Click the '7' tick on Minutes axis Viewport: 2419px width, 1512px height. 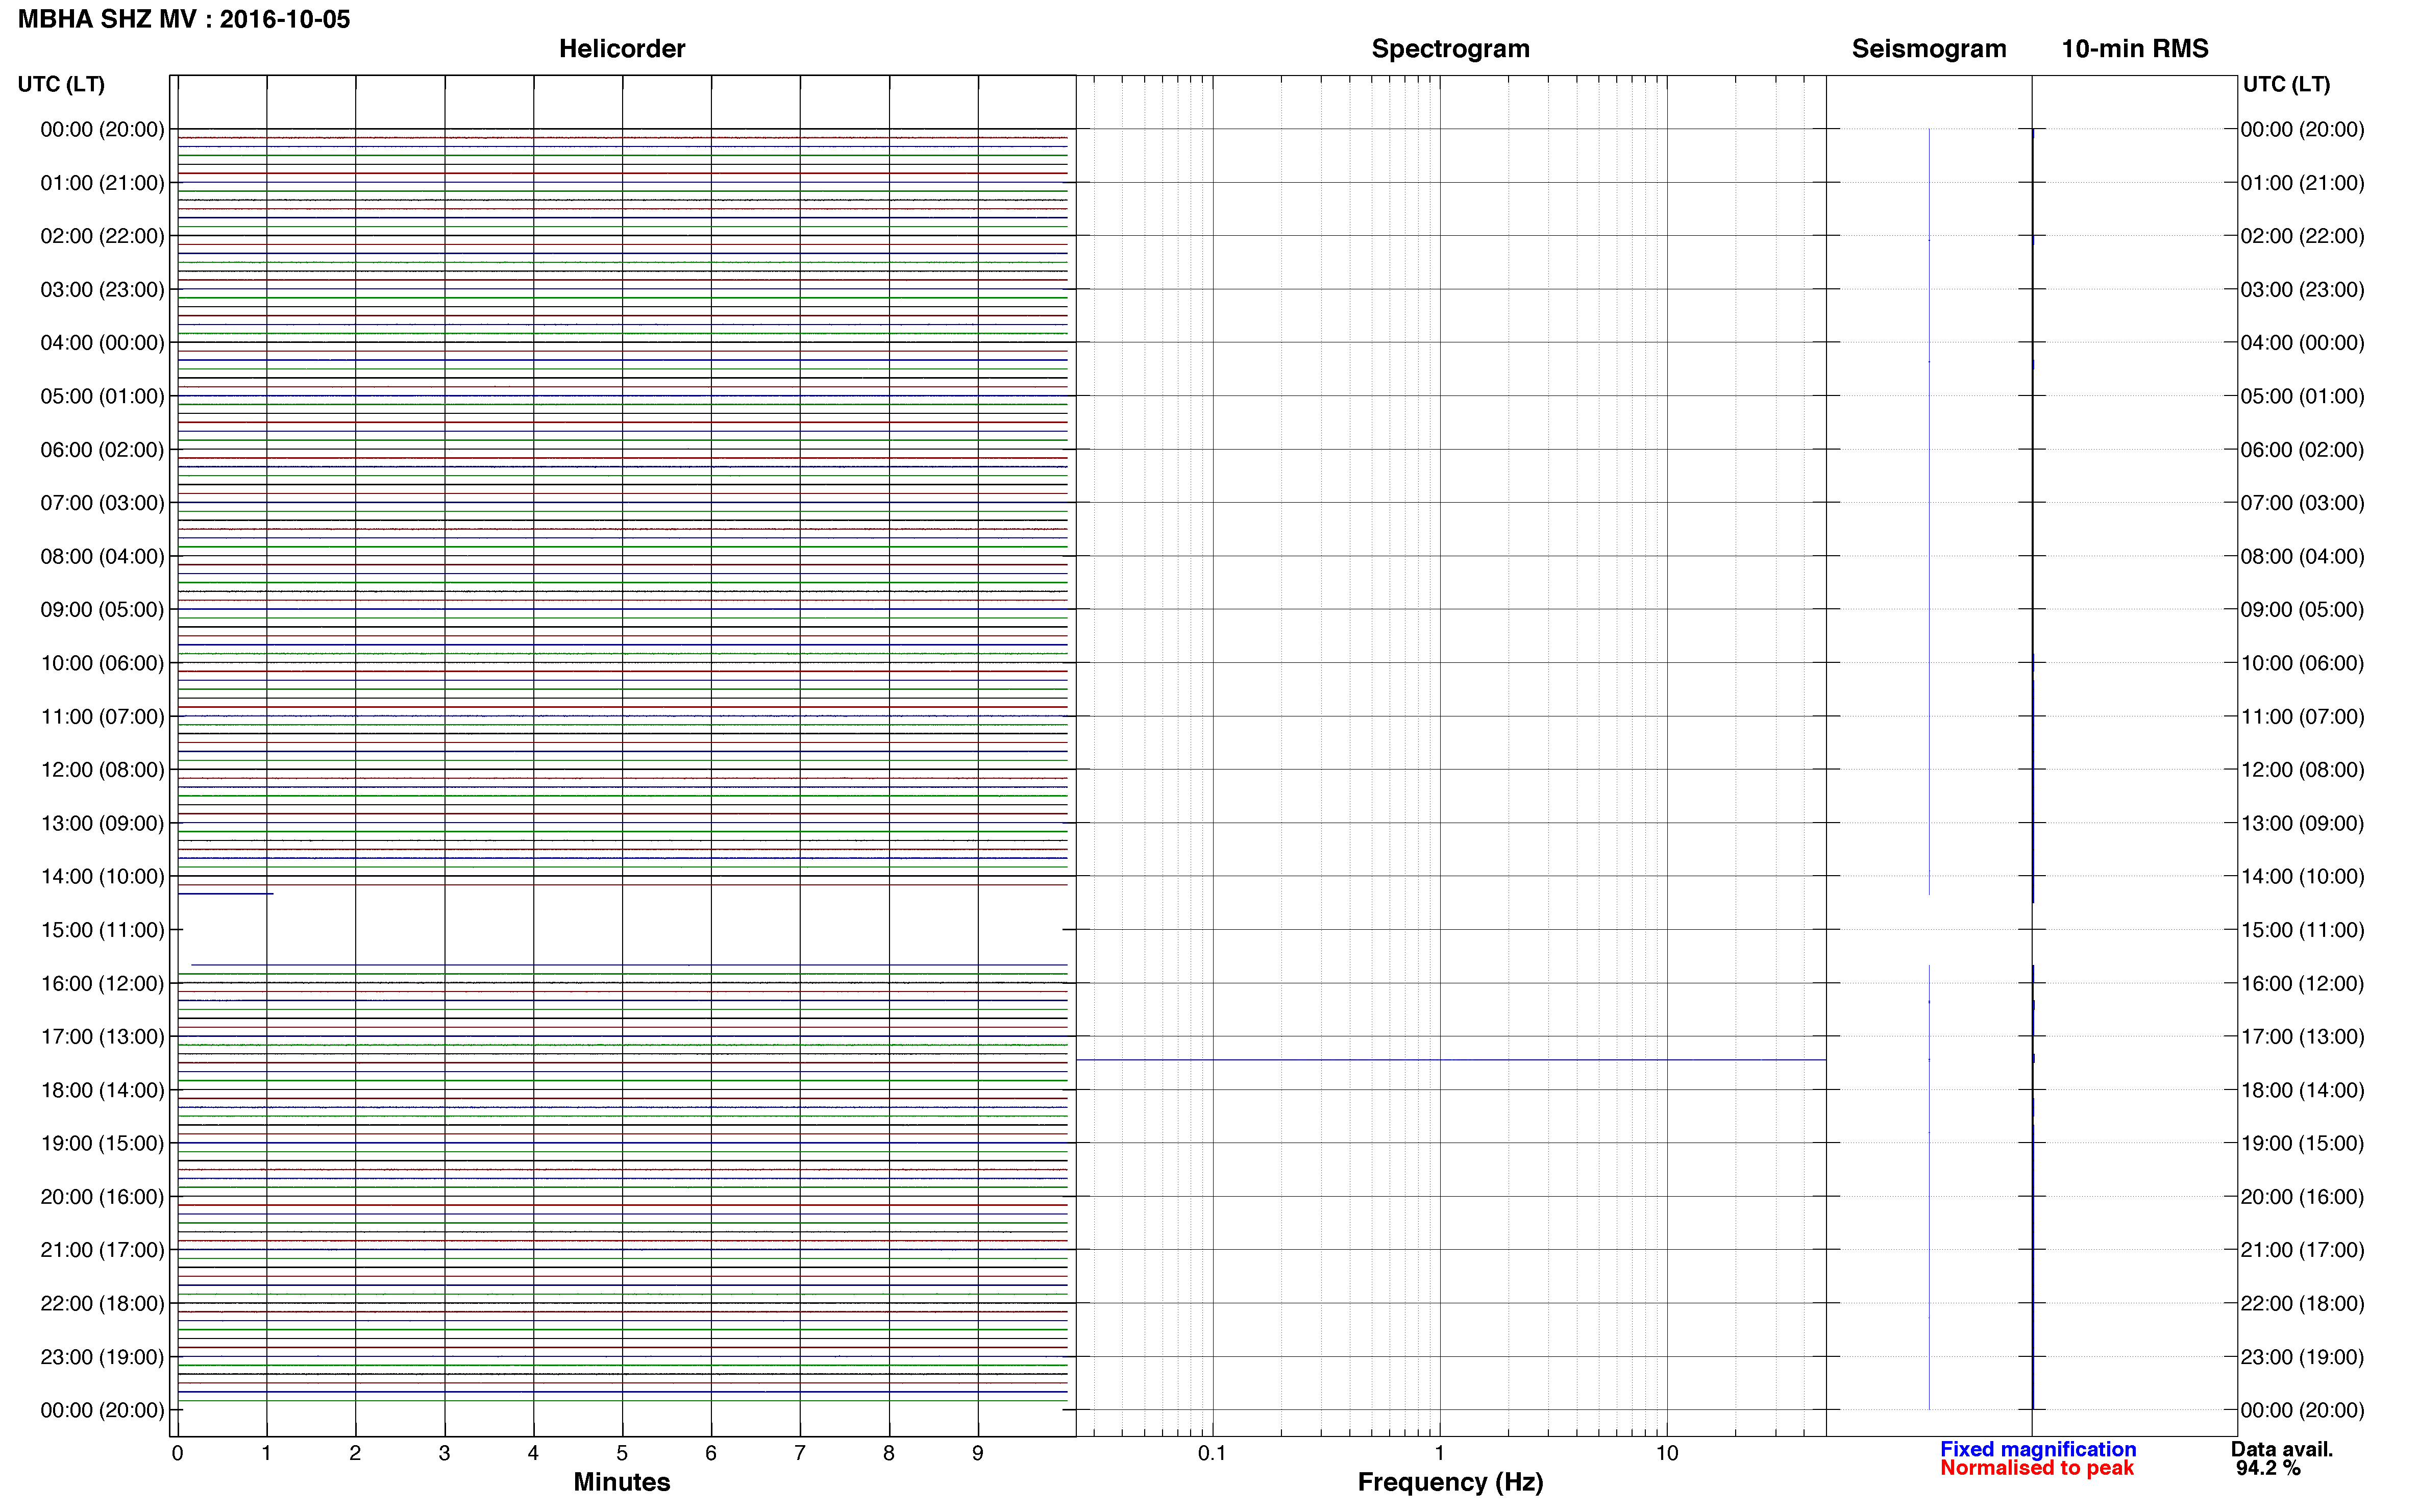tap(800, 1454)
